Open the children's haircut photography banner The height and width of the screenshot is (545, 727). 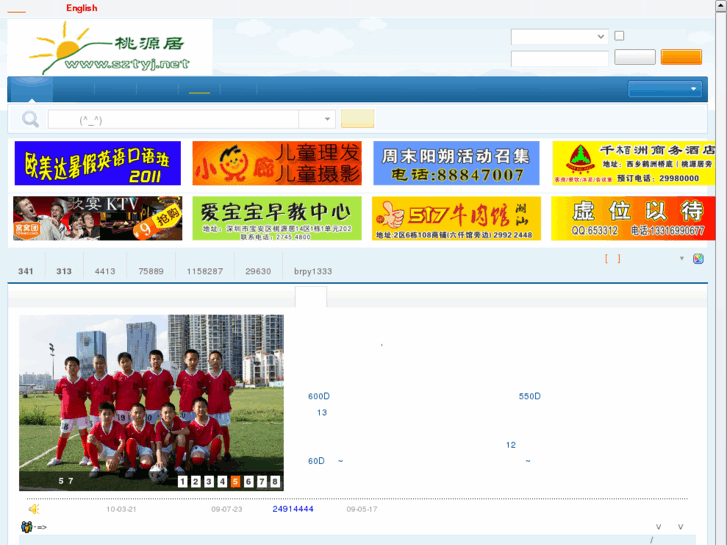pos(277,163)
